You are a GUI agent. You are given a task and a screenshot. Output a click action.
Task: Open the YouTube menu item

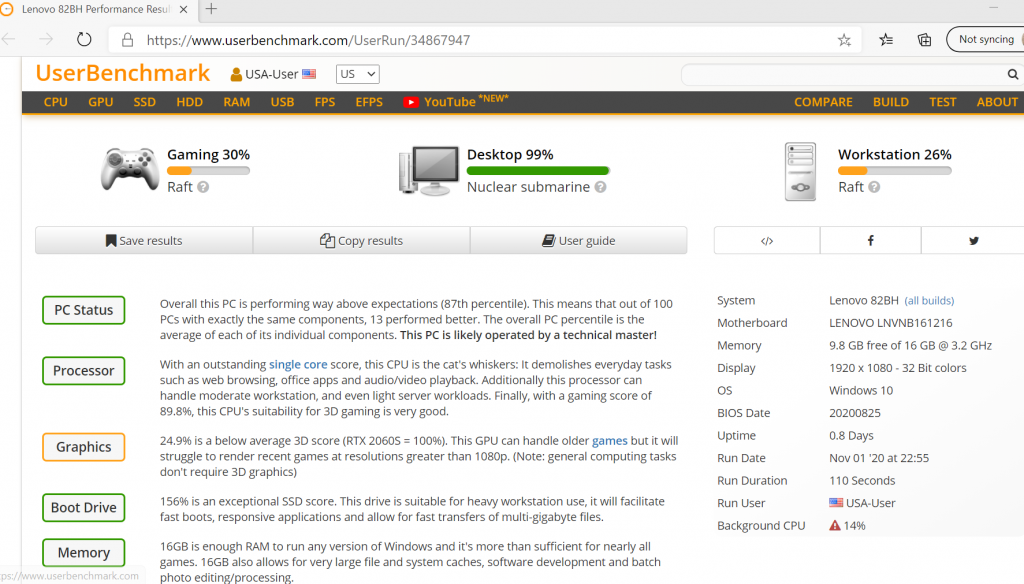point(455,101)
